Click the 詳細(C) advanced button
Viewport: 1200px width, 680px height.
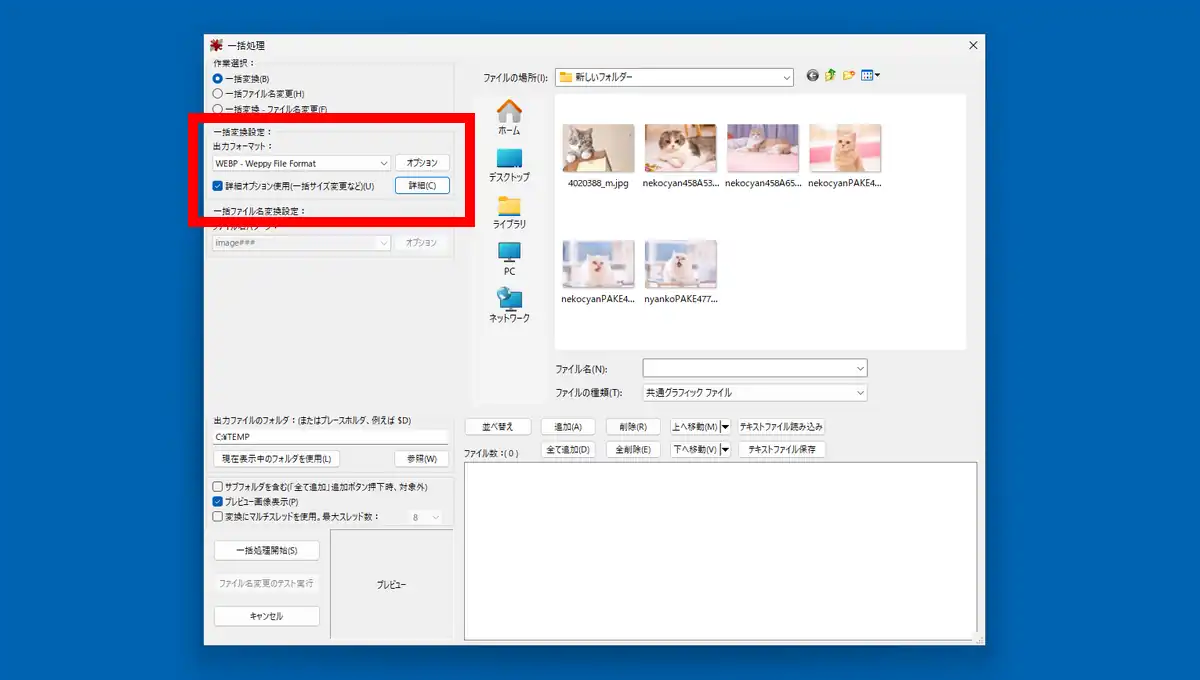(x=422, y=186)
